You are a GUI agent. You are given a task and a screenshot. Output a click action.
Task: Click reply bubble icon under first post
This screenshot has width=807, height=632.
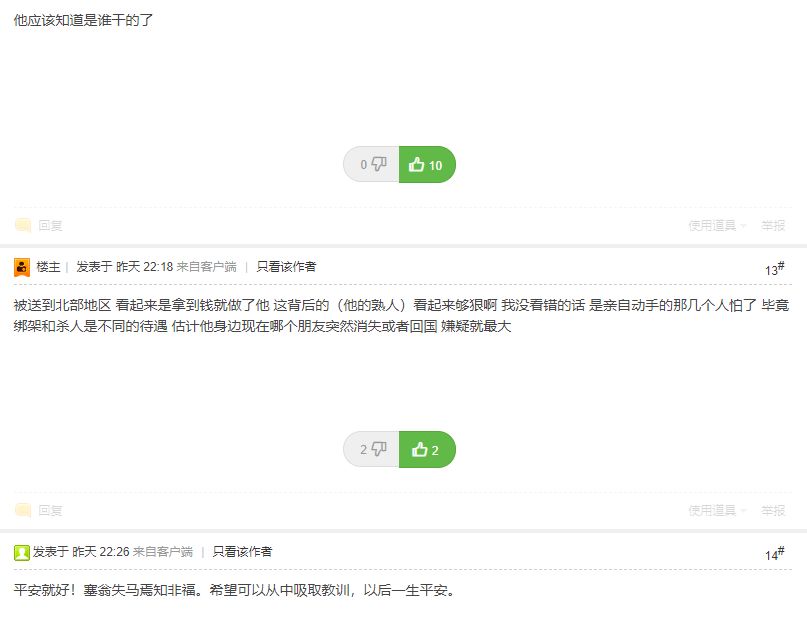(x=23, y=225)
